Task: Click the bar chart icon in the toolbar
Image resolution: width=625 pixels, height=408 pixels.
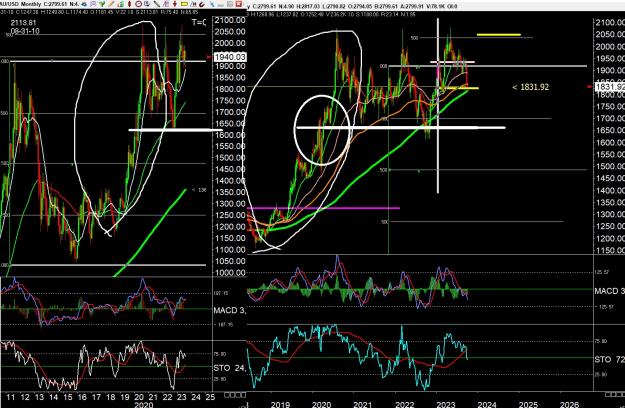Action: 121,4
